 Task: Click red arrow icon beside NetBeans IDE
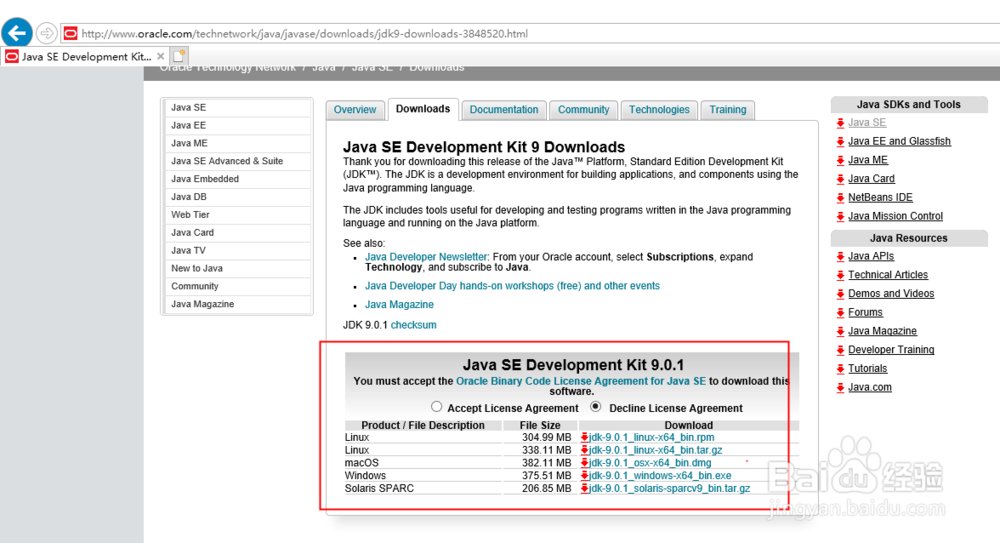tap(841, 198)
